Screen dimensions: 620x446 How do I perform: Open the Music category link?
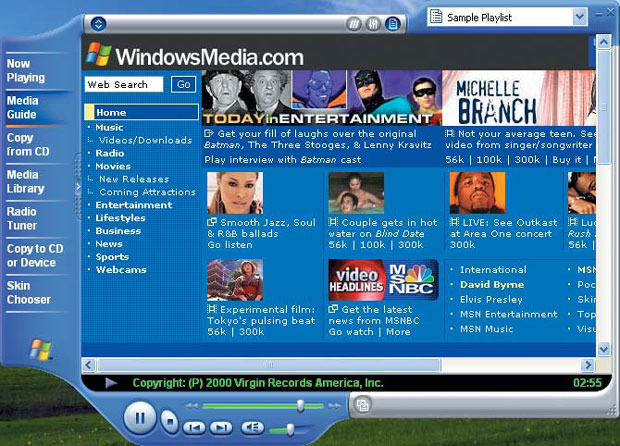click(109, 127)
